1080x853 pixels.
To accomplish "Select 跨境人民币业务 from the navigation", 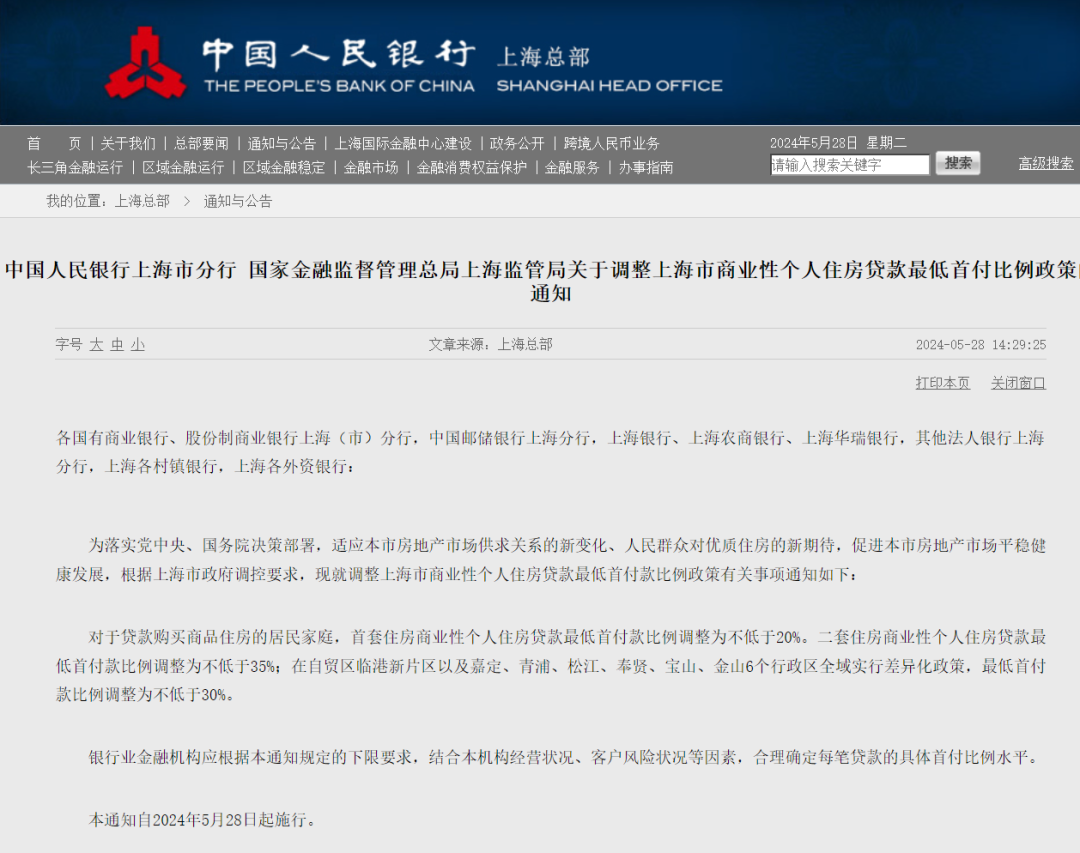I will 611,143.
